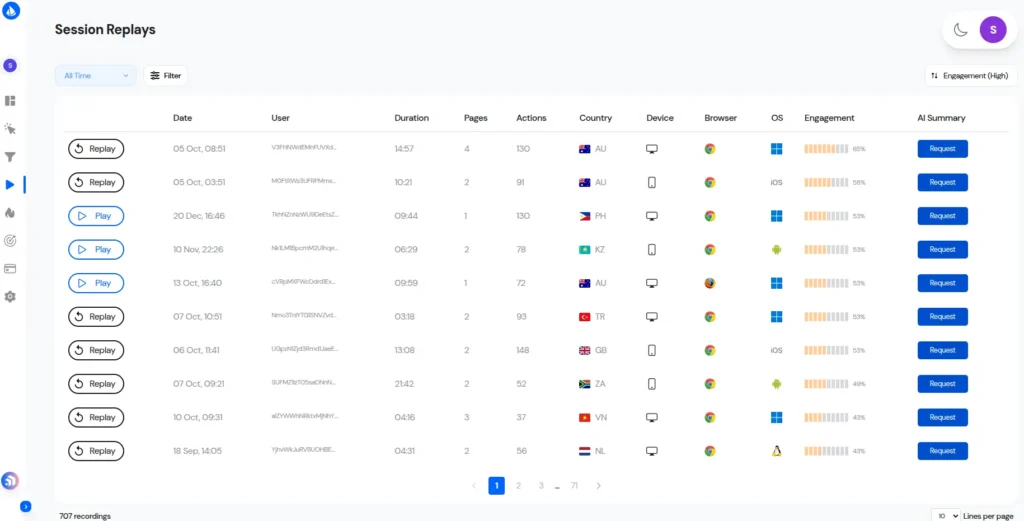
Task: Click the Engagement column header
Action: click(x=829, y=118)
